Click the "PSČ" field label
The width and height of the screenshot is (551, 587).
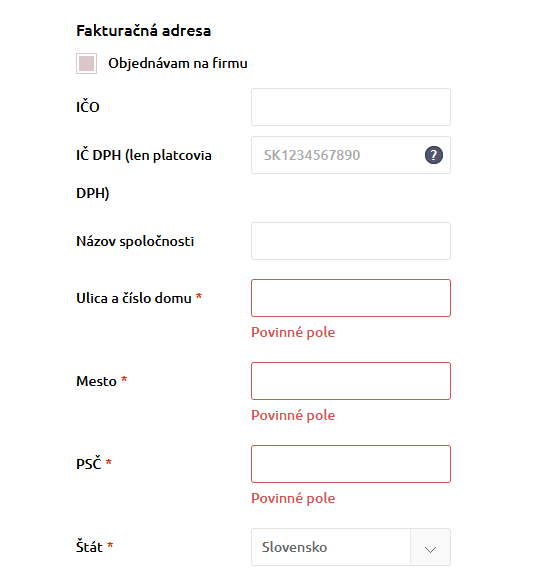(x=89, y=463)
